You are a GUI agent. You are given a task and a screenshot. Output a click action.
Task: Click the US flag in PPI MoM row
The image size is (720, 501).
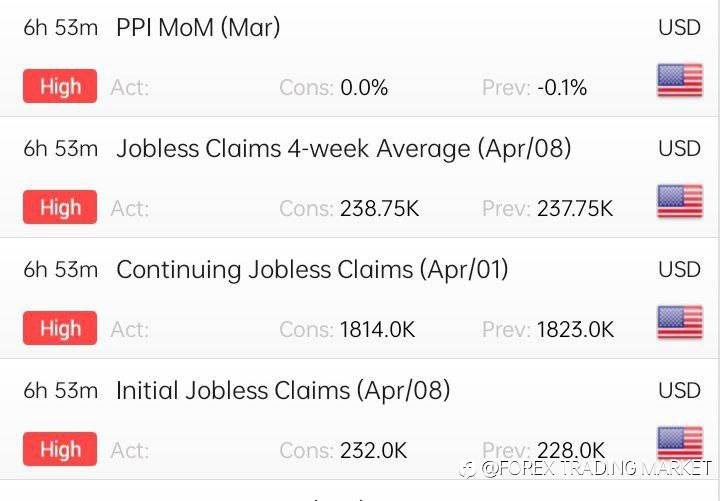point(679,80)
